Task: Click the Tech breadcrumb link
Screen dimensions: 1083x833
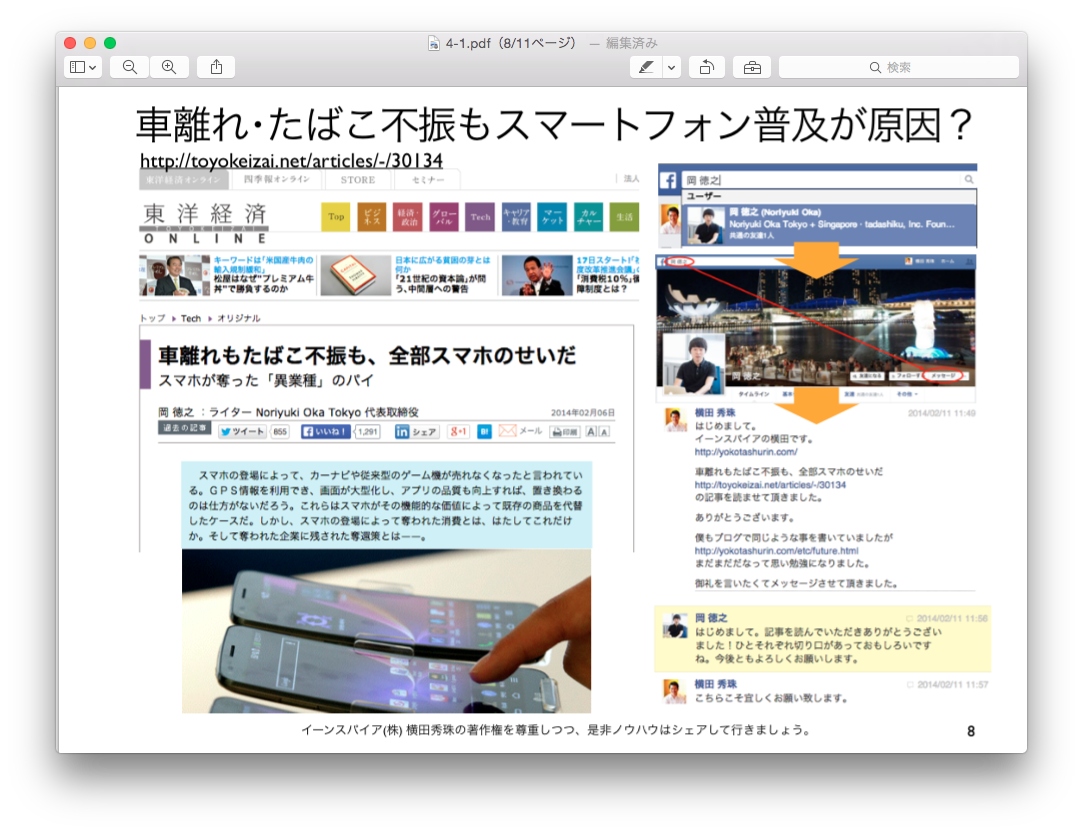Action: 191,318
